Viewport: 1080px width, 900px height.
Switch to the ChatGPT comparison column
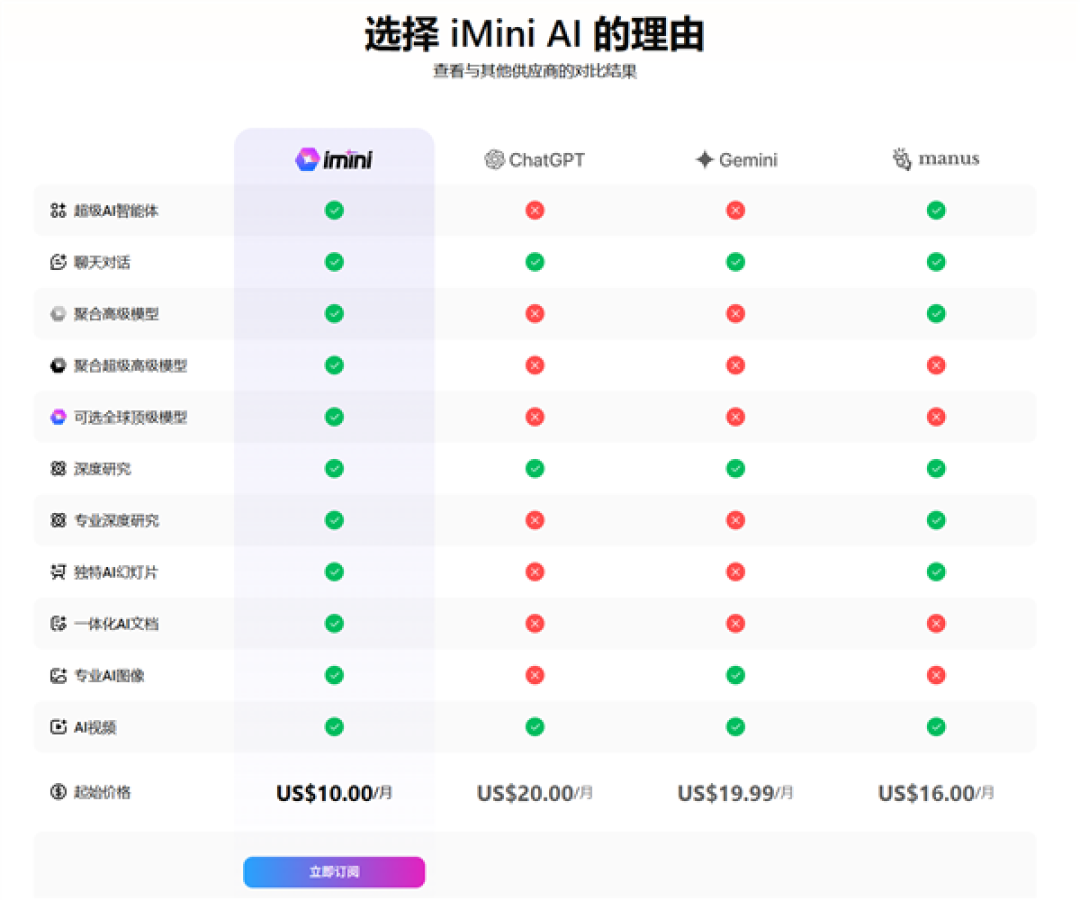[535, 159]
